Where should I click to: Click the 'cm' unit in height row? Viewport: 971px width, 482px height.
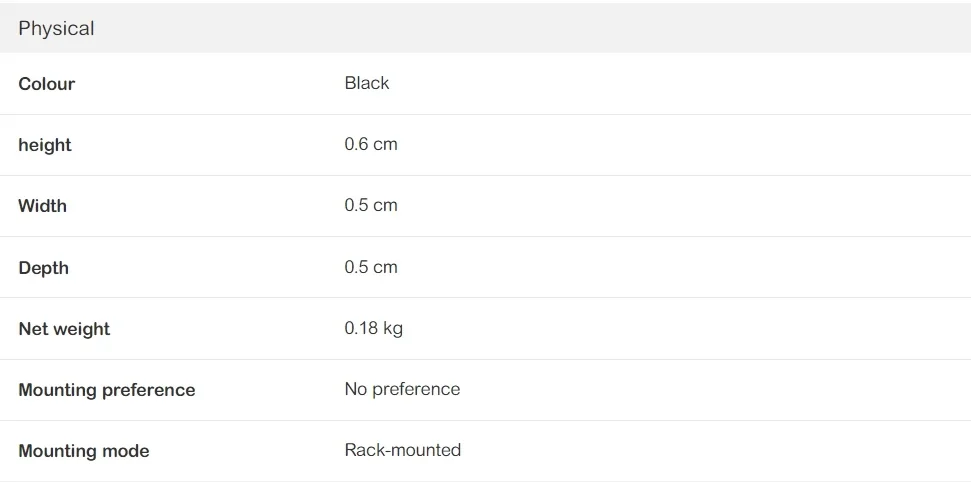pos(385,144)
